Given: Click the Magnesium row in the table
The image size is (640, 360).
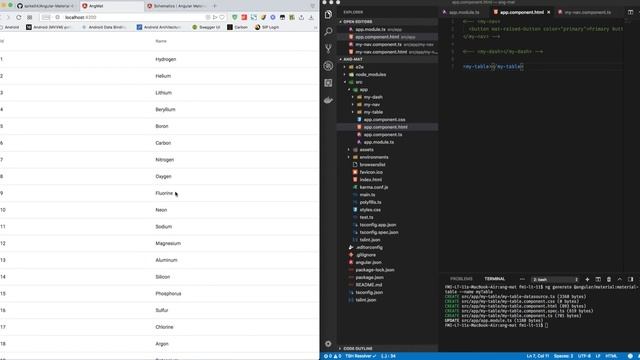Looking at the screenshot, I should pyautogui.click(x=159, y=243).
